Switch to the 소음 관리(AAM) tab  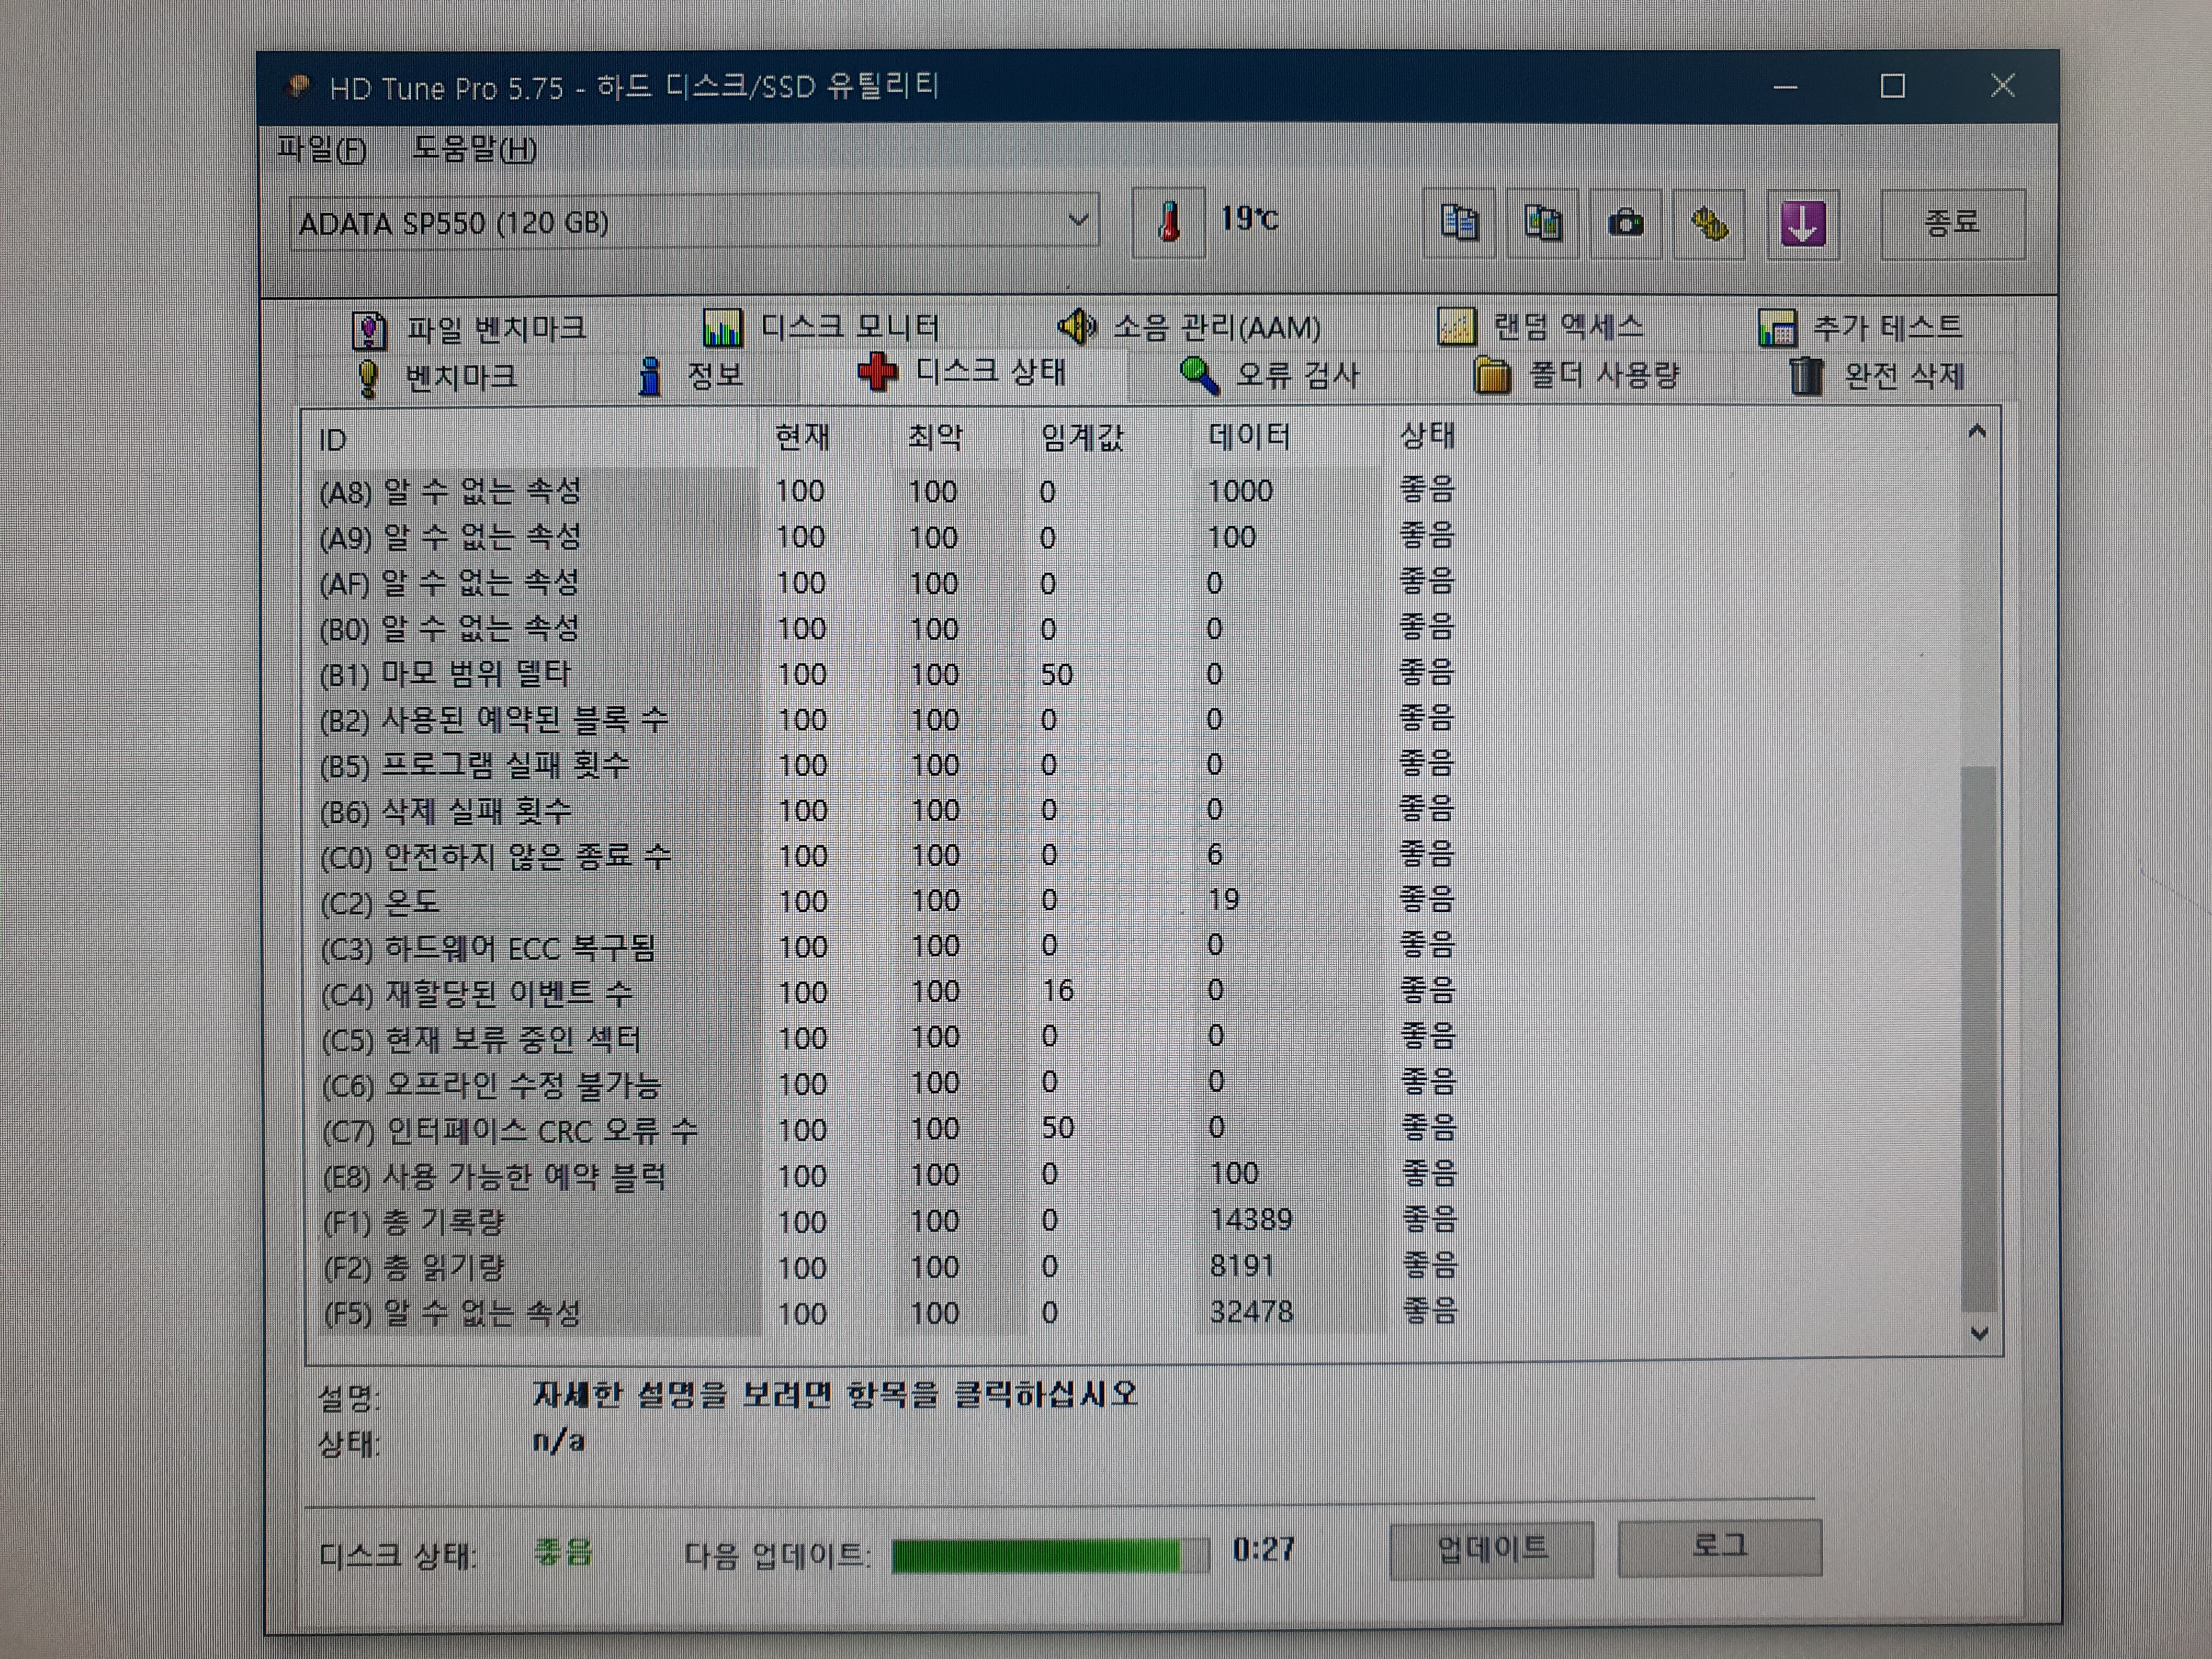click(1189, 327)
